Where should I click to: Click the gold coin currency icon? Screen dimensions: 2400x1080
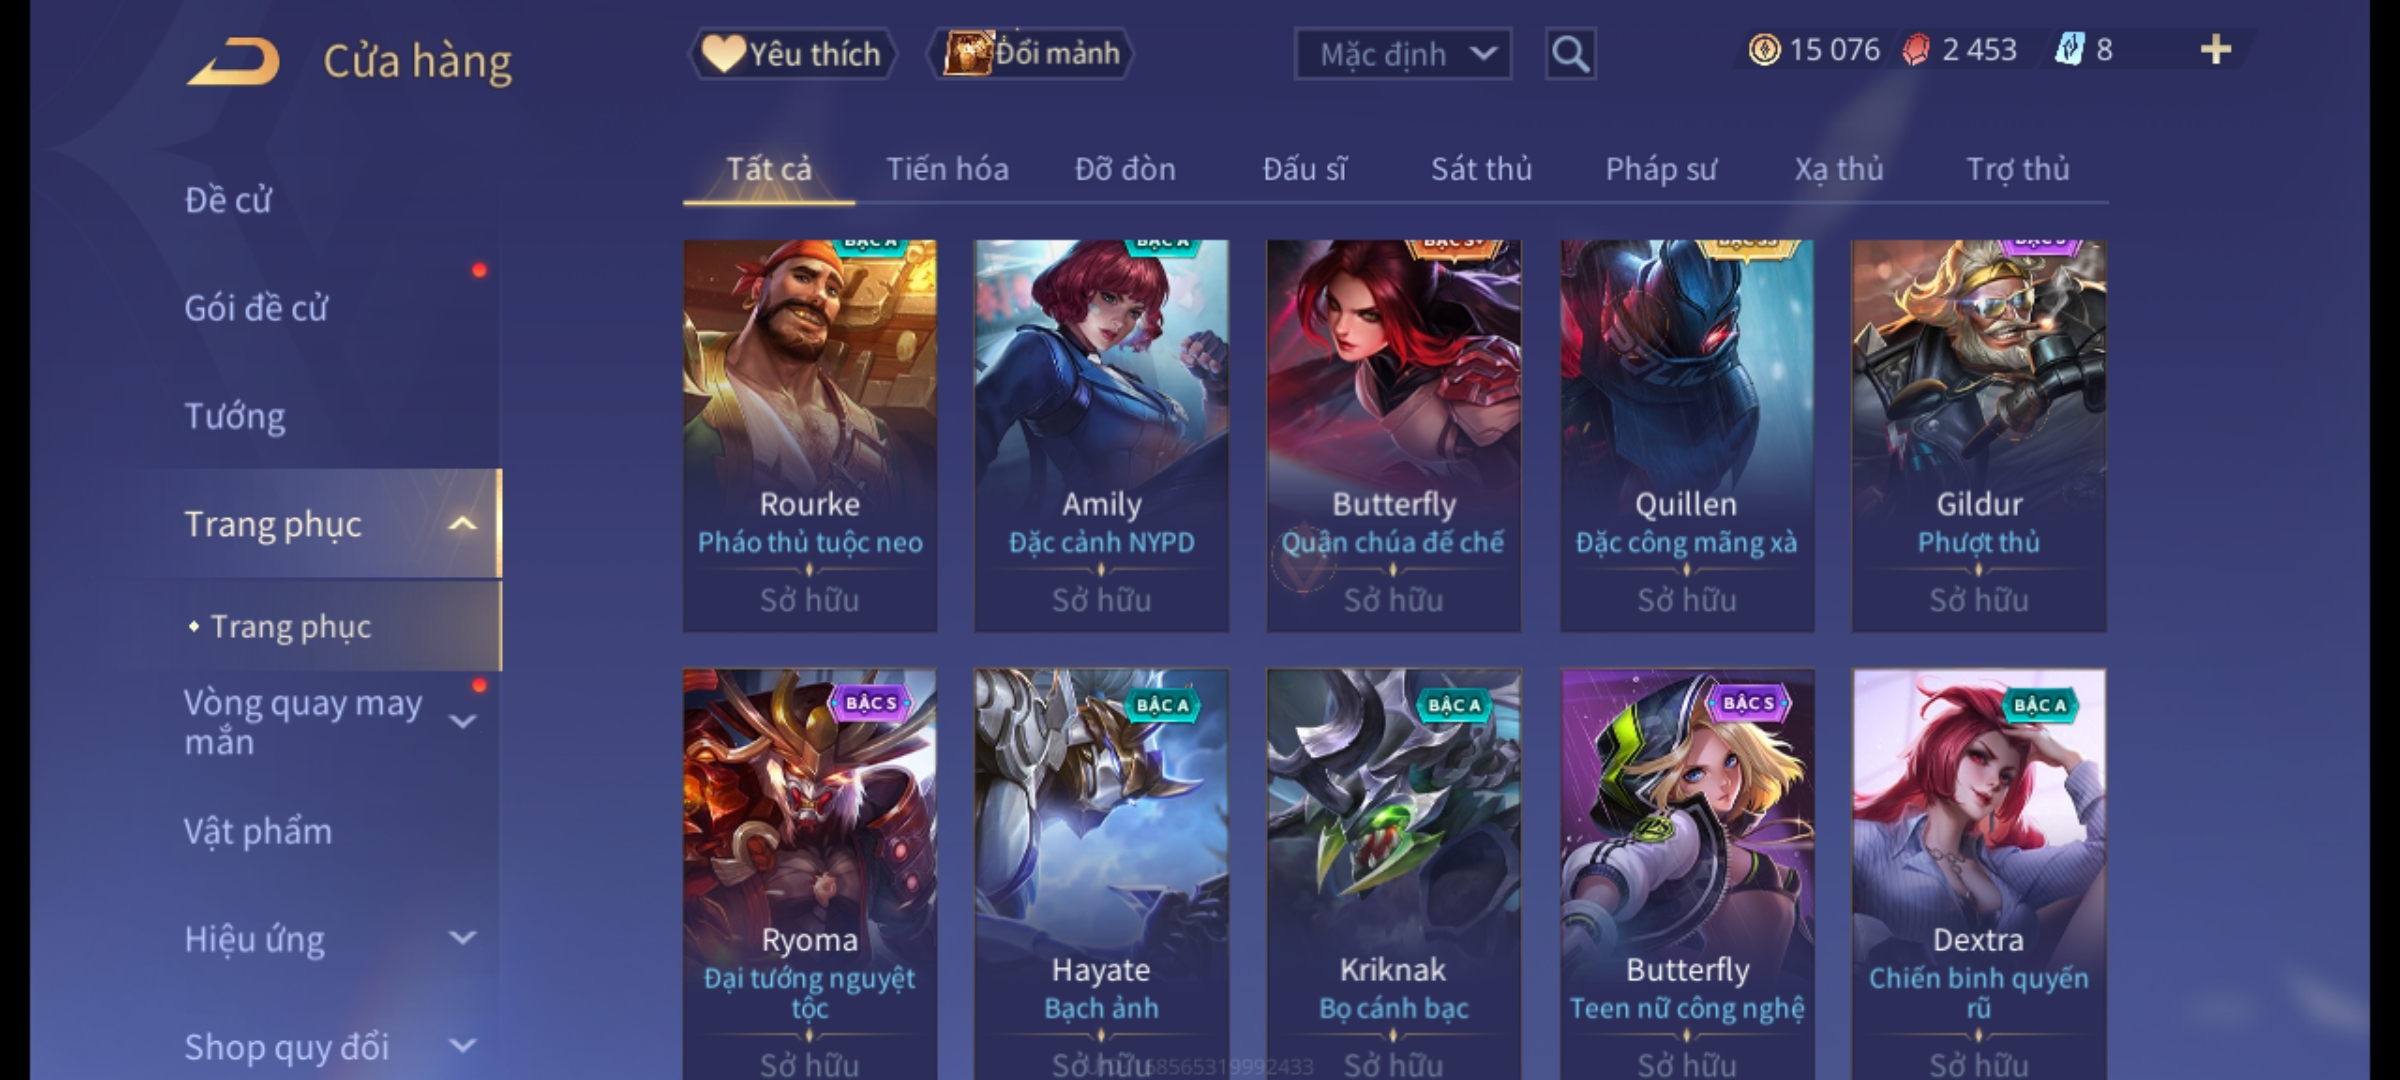[1764, 50]
